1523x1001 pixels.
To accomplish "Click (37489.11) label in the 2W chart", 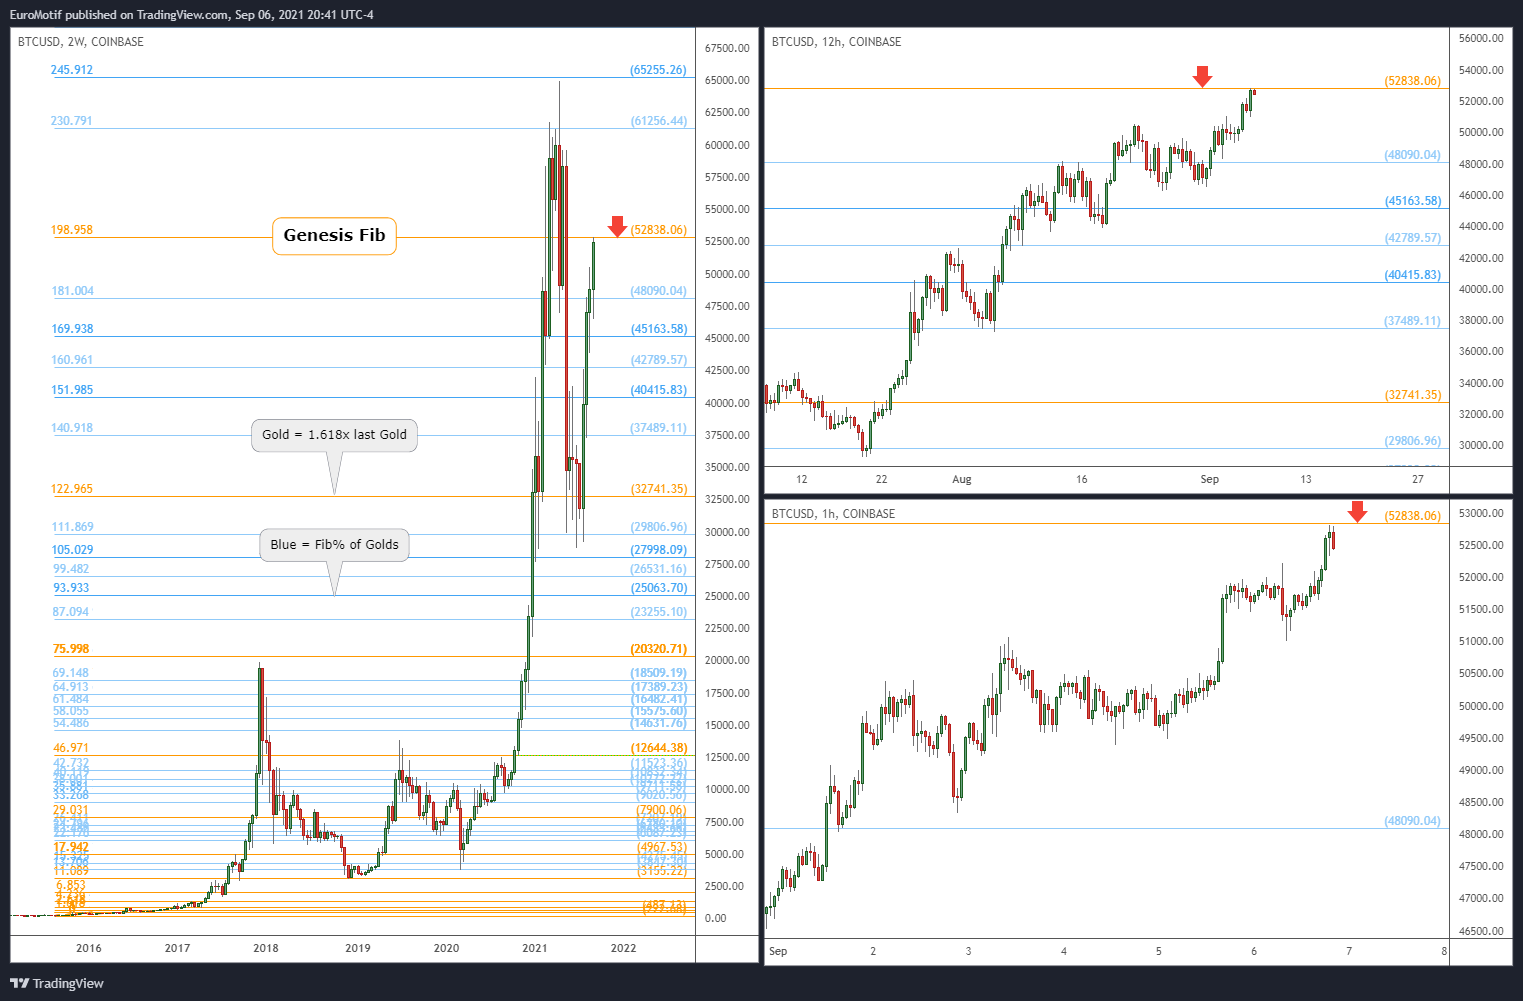I will tap(659, 428).
